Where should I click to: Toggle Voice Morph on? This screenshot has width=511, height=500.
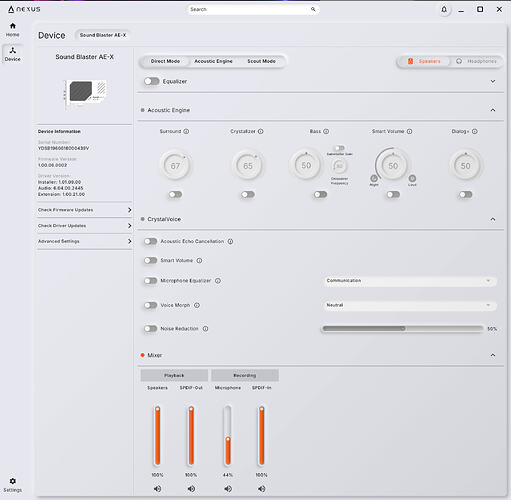coord(150,305)
